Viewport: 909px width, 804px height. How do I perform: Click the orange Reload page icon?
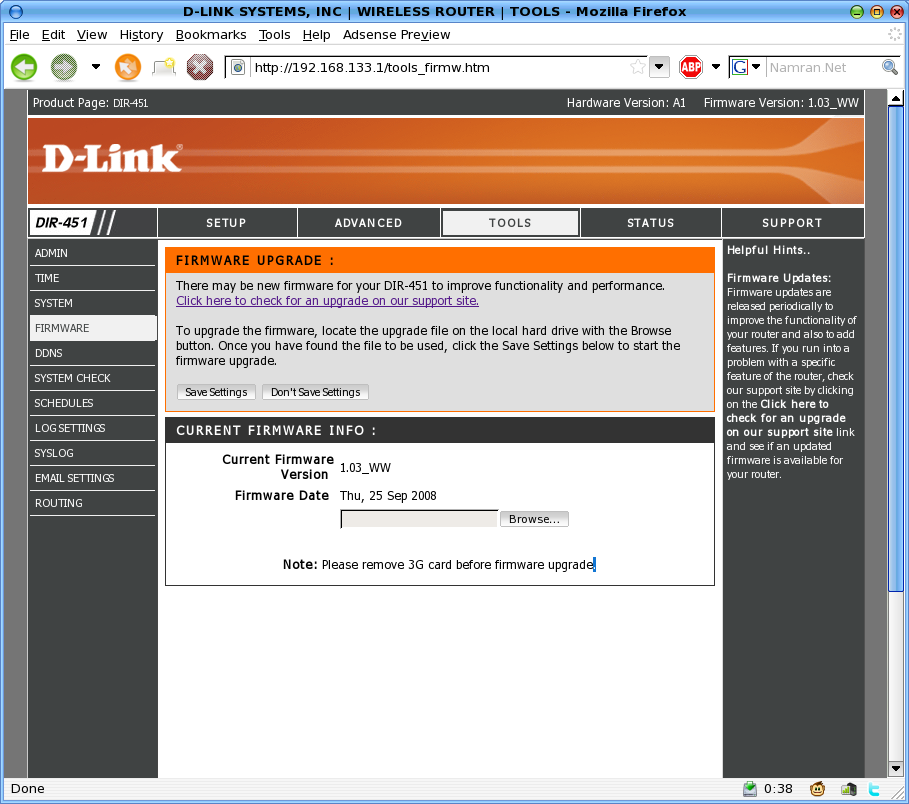click(x=128, y=68)
